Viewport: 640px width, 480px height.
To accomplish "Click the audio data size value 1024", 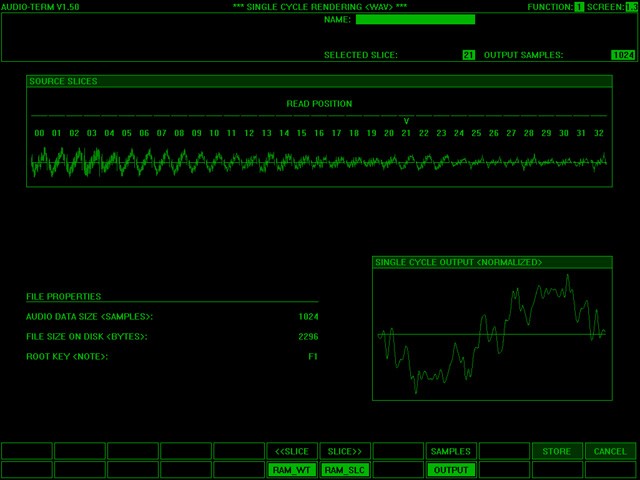I will click(308, 317).
